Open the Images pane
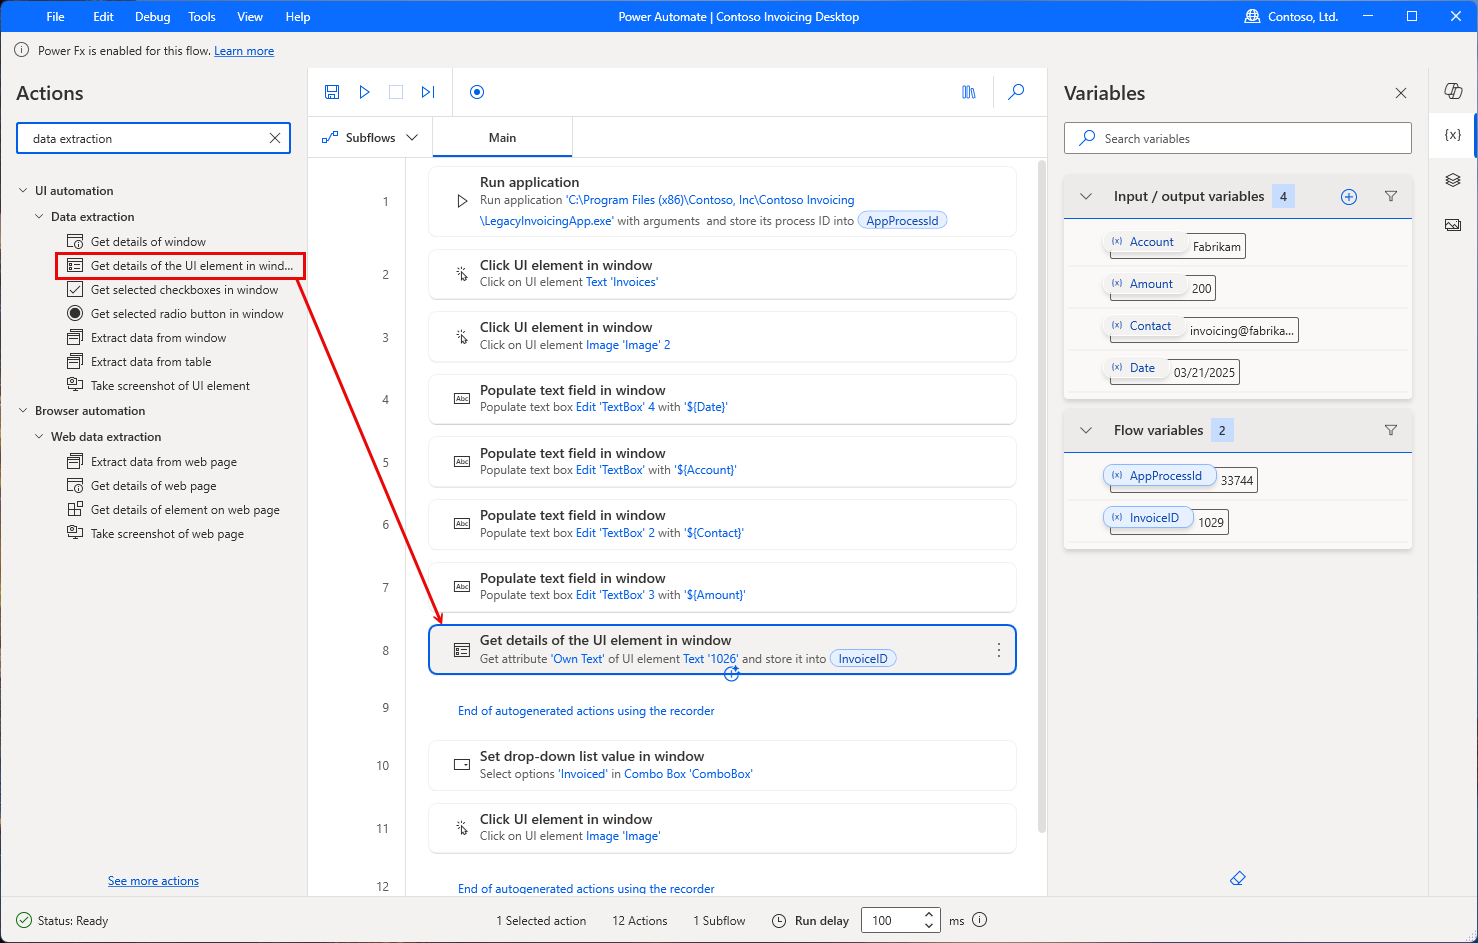1478x943 pixels. 1452,225
